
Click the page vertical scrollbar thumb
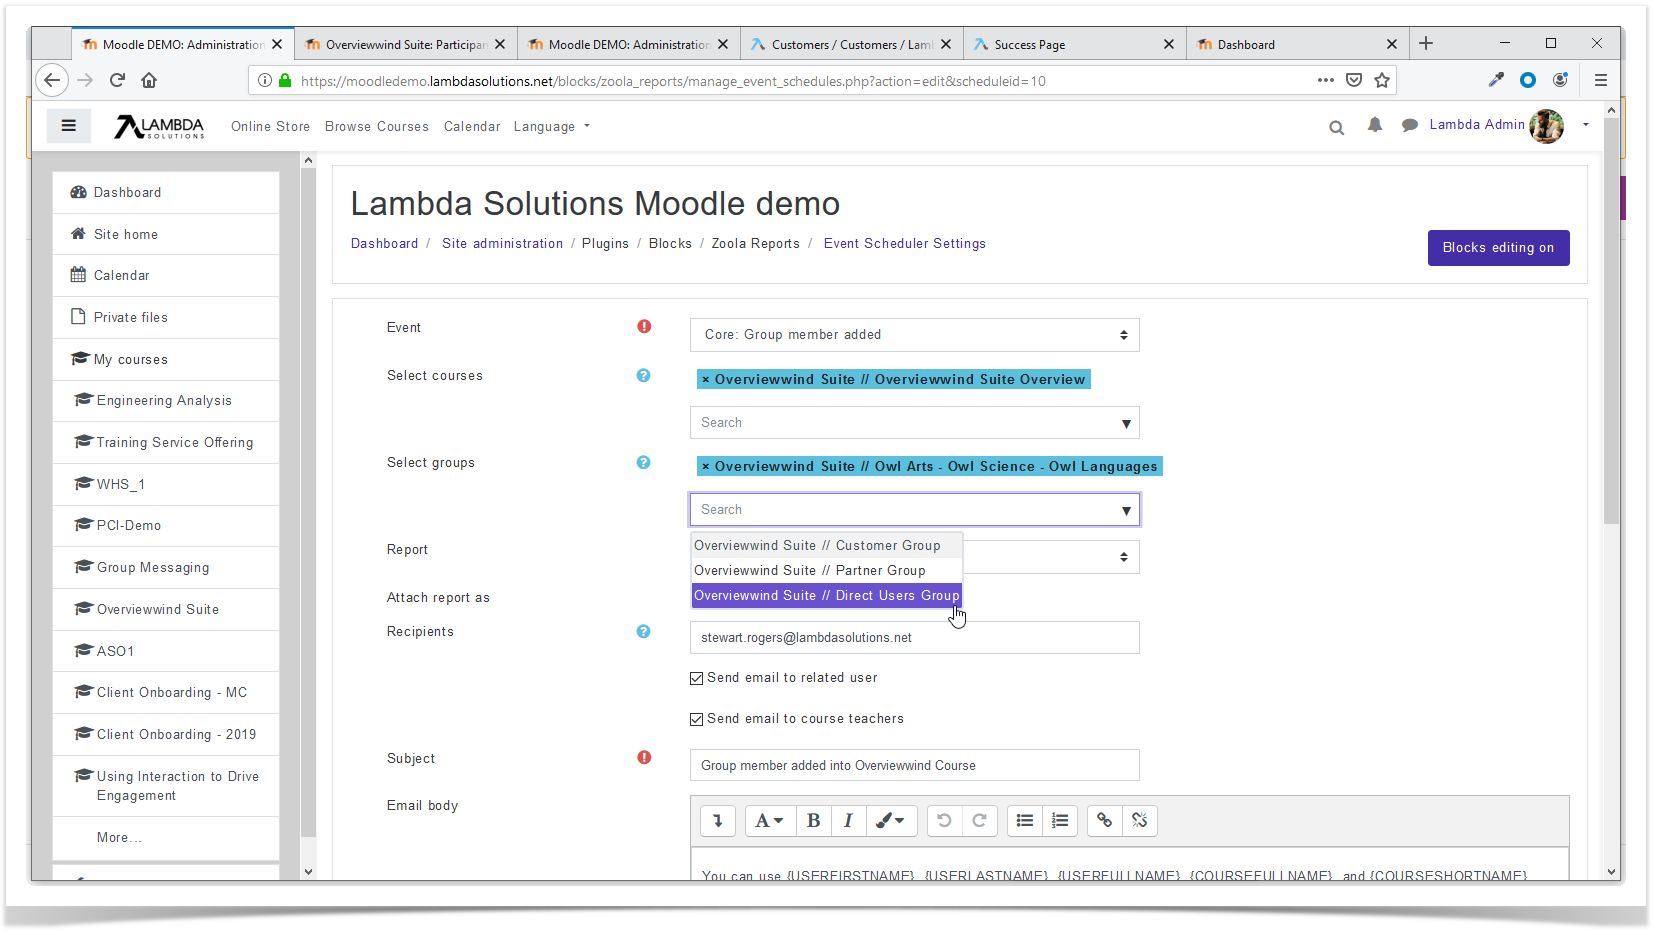point(1611,320)
